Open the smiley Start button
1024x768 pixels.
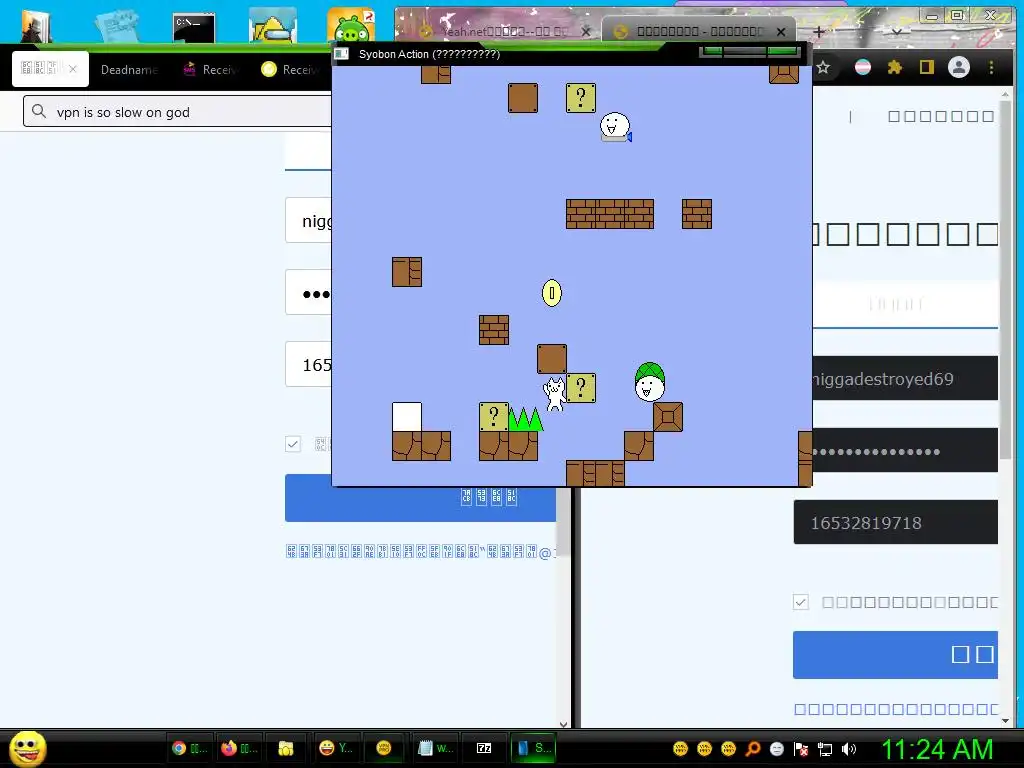click(27, 748)
